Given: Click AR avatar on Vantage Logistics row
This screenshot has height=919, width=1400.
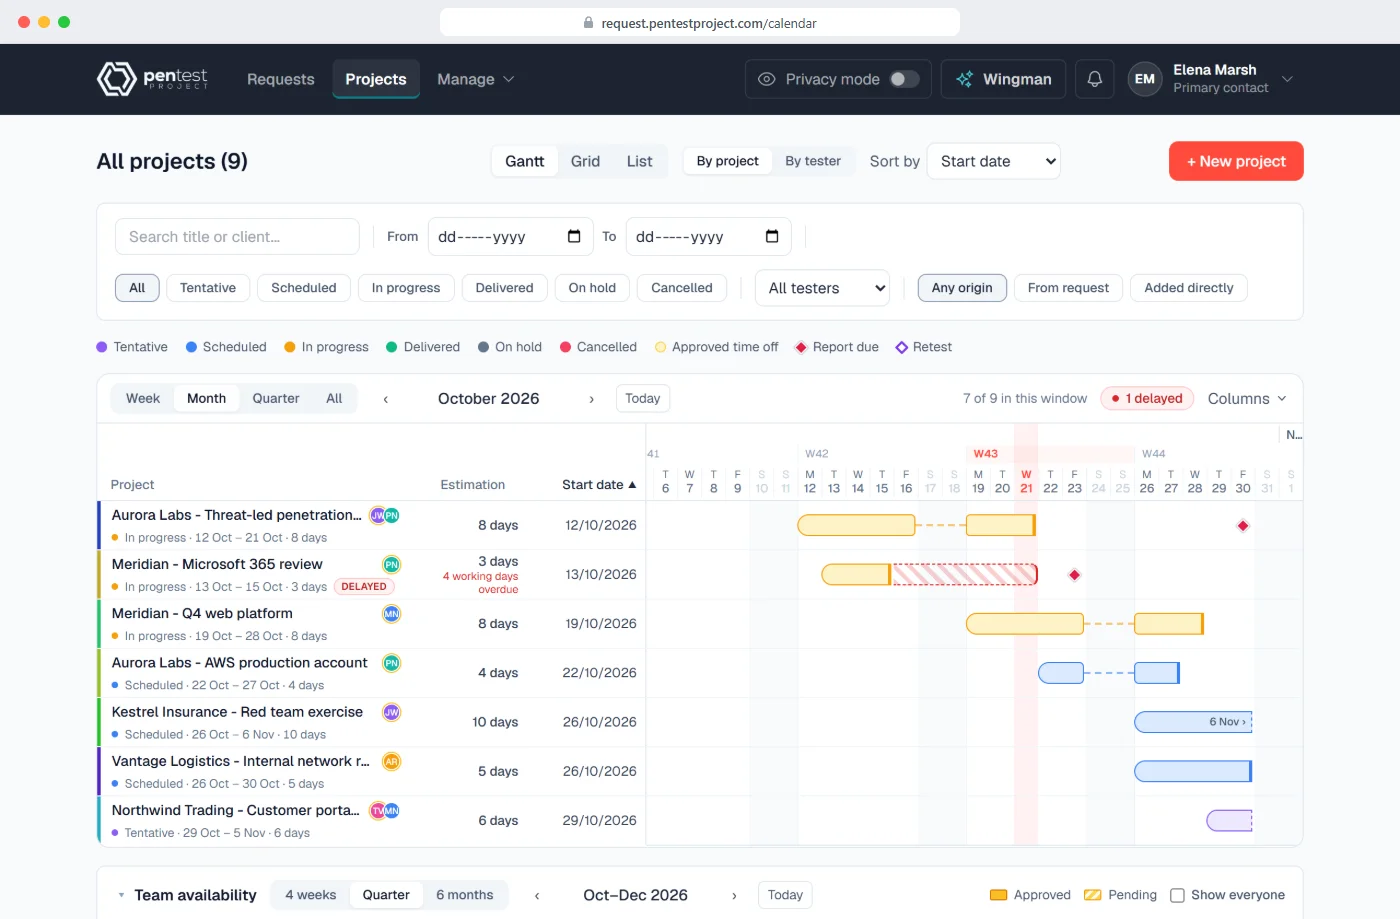Looking at the screenshot, I should pos(392,761).
